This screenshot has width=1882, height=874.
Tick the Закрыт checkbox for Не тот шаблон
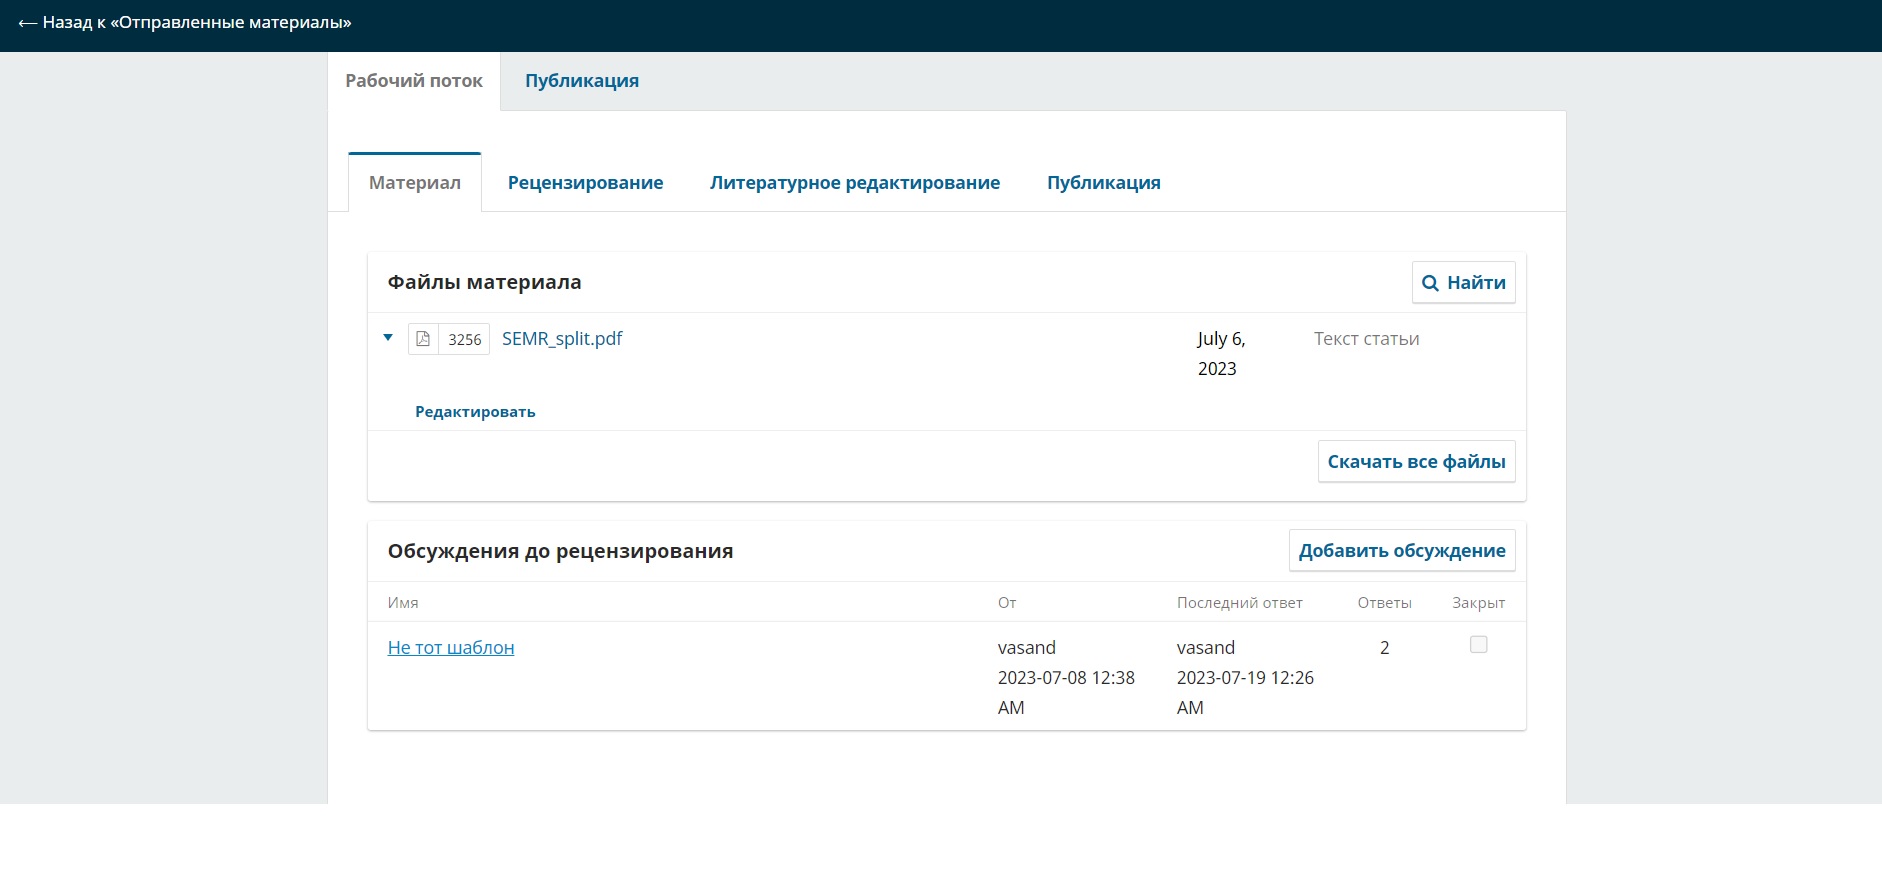tap(1478, 645)
